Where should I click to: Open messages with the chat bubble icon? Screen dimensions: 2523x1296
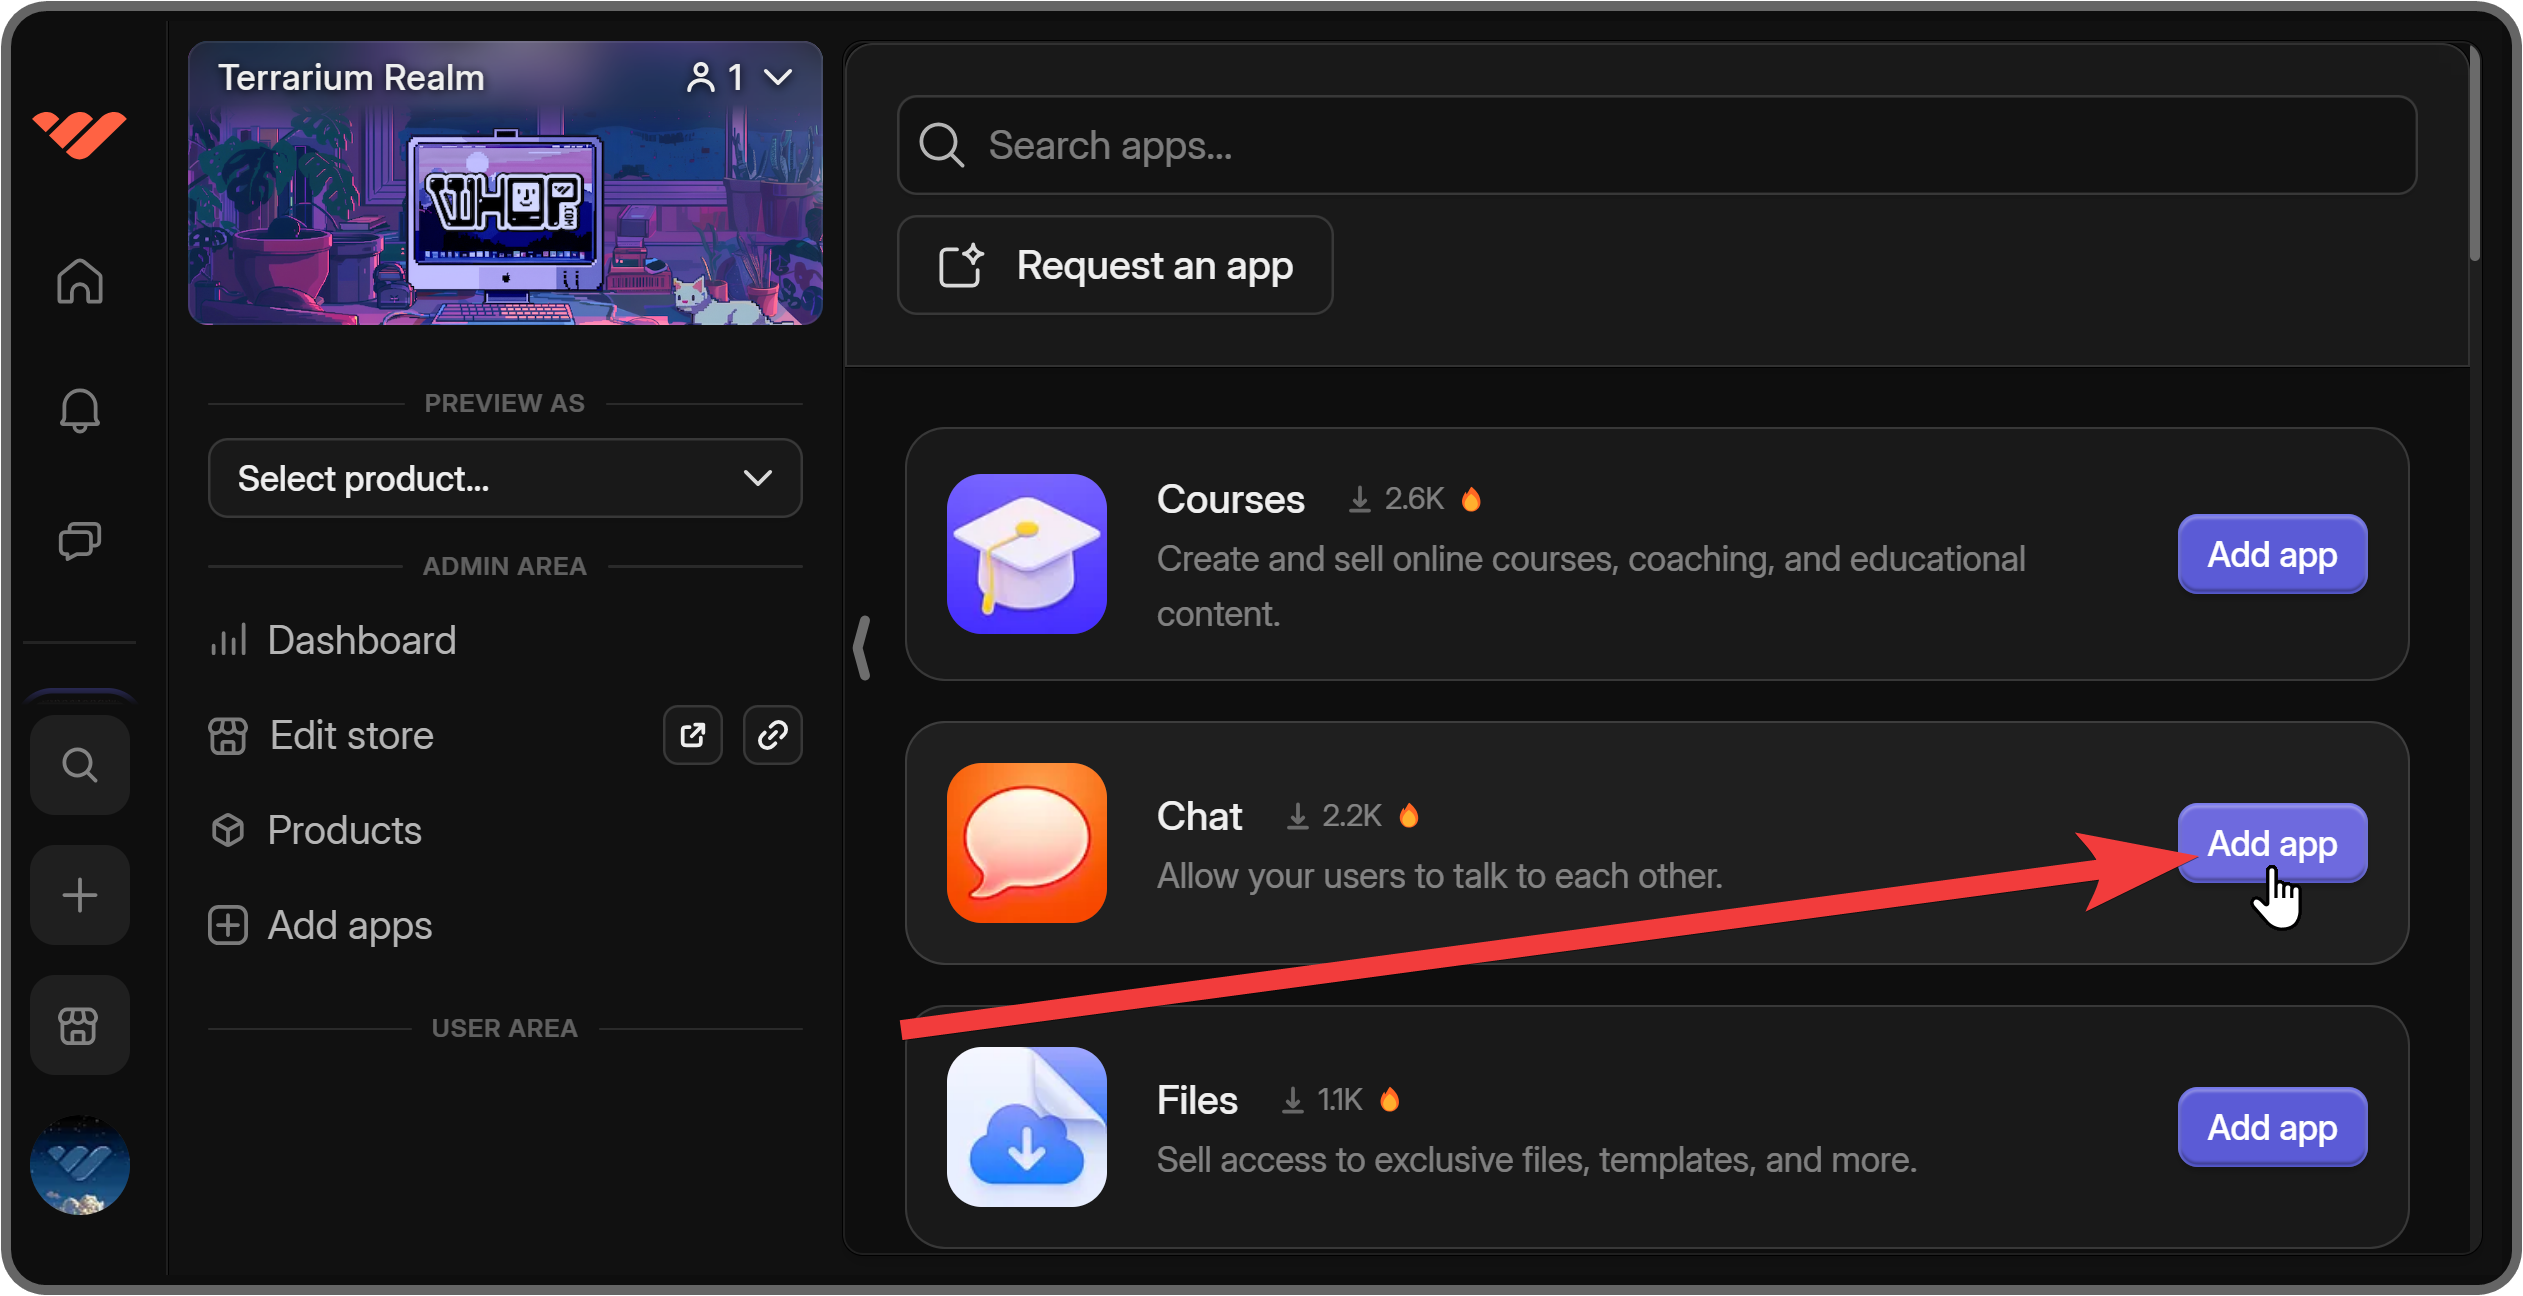coord(79,541)
